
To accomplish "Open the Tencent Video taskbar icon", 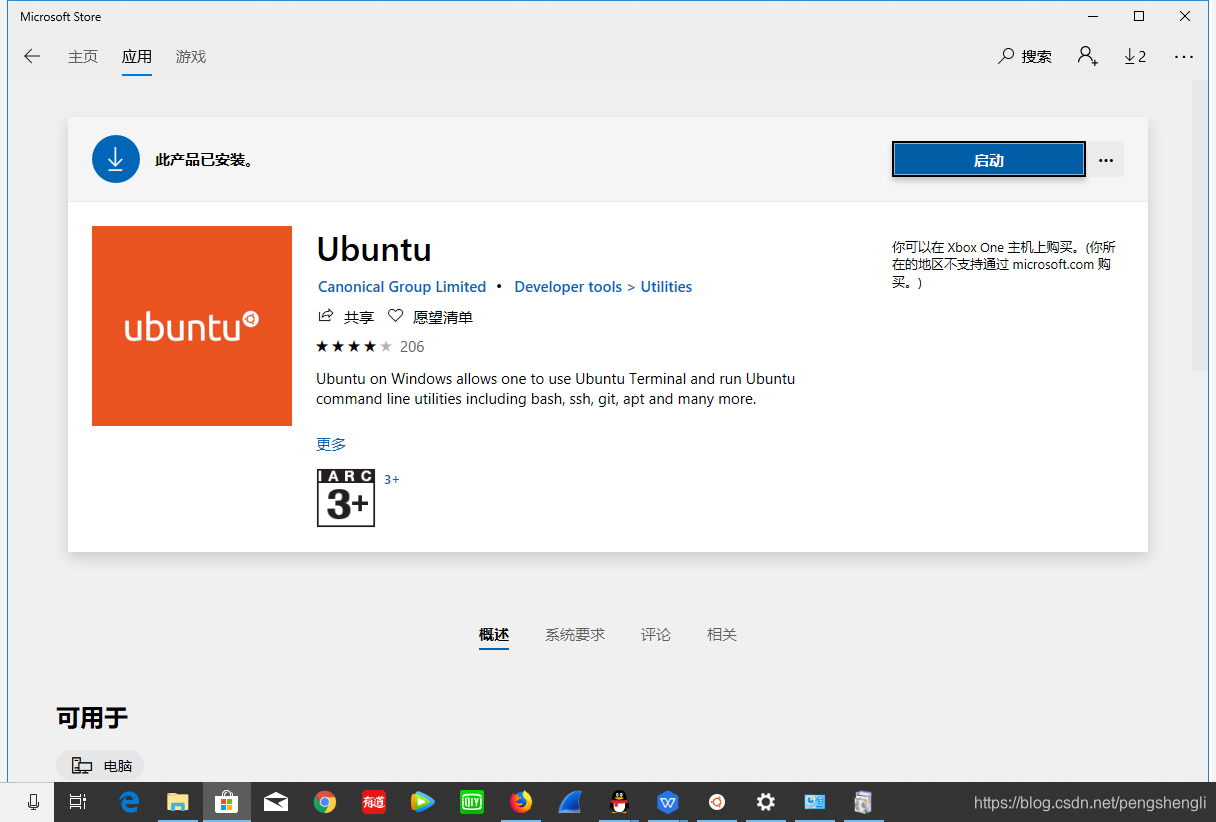I will point(423,802).
